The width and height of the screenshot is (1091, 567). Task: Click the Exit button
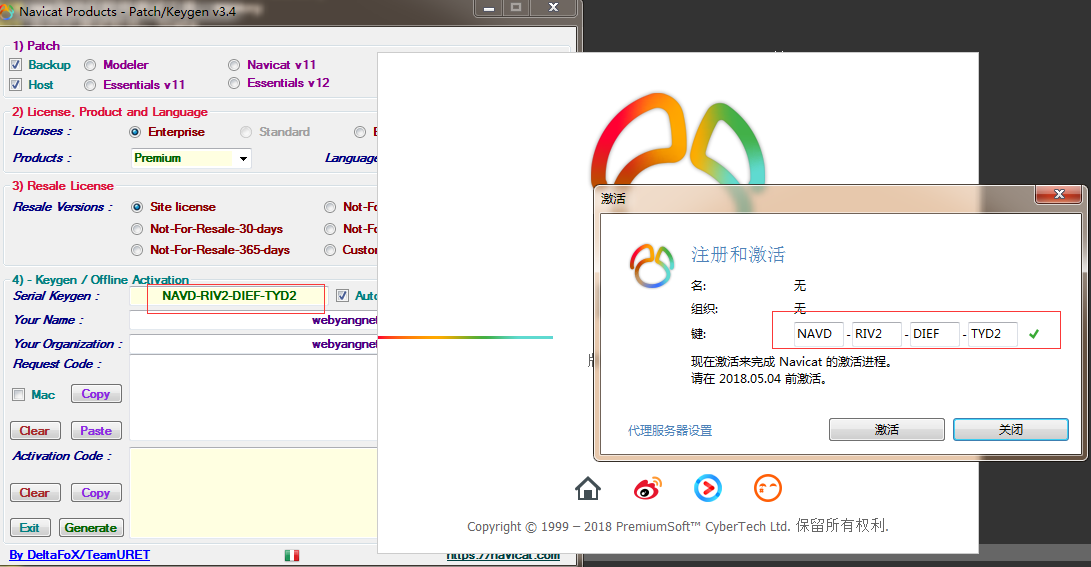tap(30, 527)
